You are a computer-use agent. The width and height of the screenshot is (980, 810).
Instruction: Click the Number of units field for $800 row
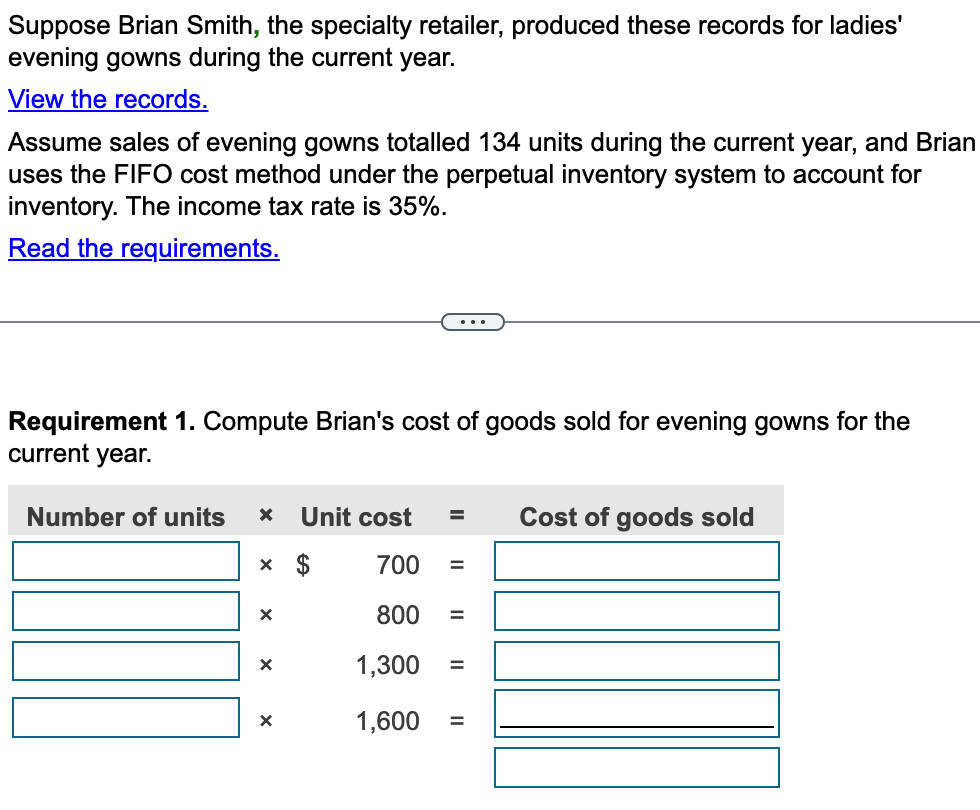(125, 610)
